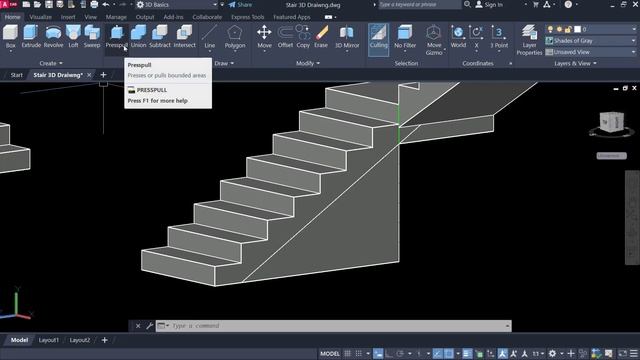Toggle Culling selection mode

[x=378, y=39]
